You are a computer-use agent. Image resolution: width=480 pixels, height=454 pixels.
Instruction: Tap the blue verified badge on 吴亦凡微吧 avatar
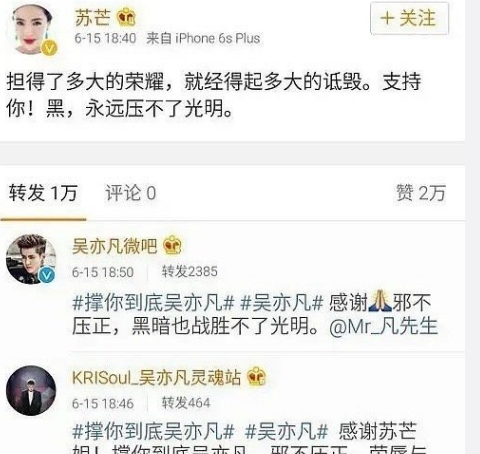[47, 275]
